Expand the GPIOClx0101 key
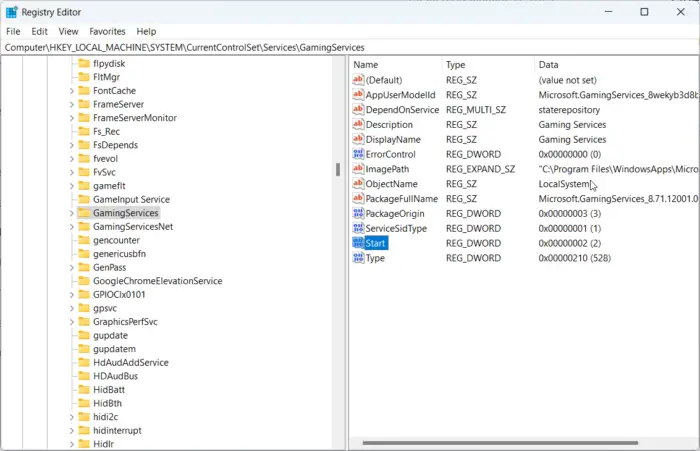This screenshot has width=700, height=451. click(x=72, y=295)
